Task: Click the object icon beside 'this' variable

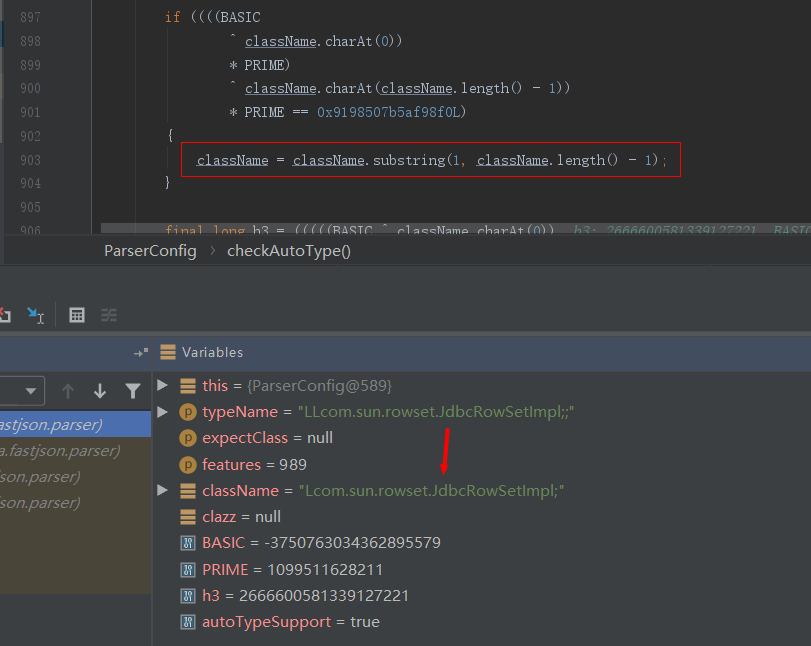Action: tap(188, 386)
